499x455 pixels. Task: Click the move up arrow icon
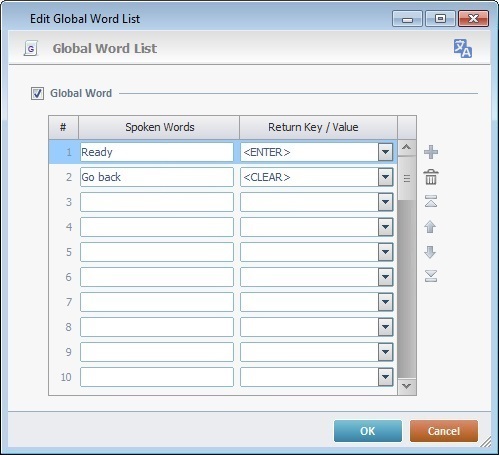[x=430, y=227]
